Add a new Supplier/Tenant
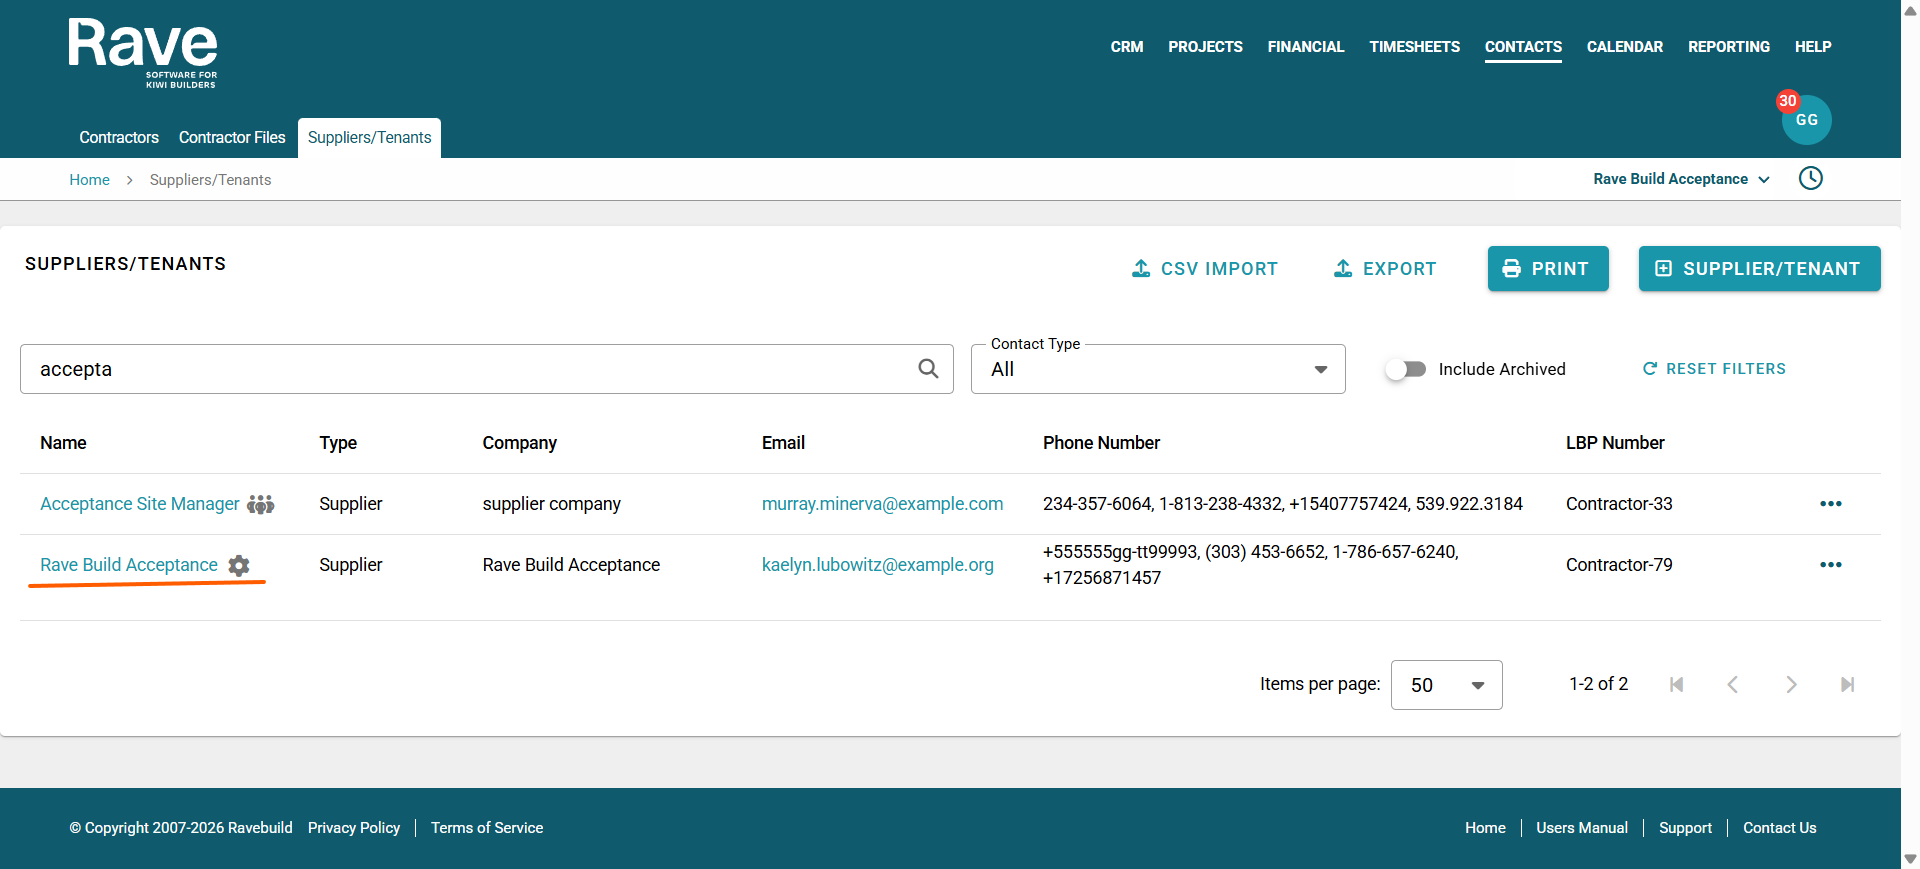The image size is (1920, 869). [1760, 269]
